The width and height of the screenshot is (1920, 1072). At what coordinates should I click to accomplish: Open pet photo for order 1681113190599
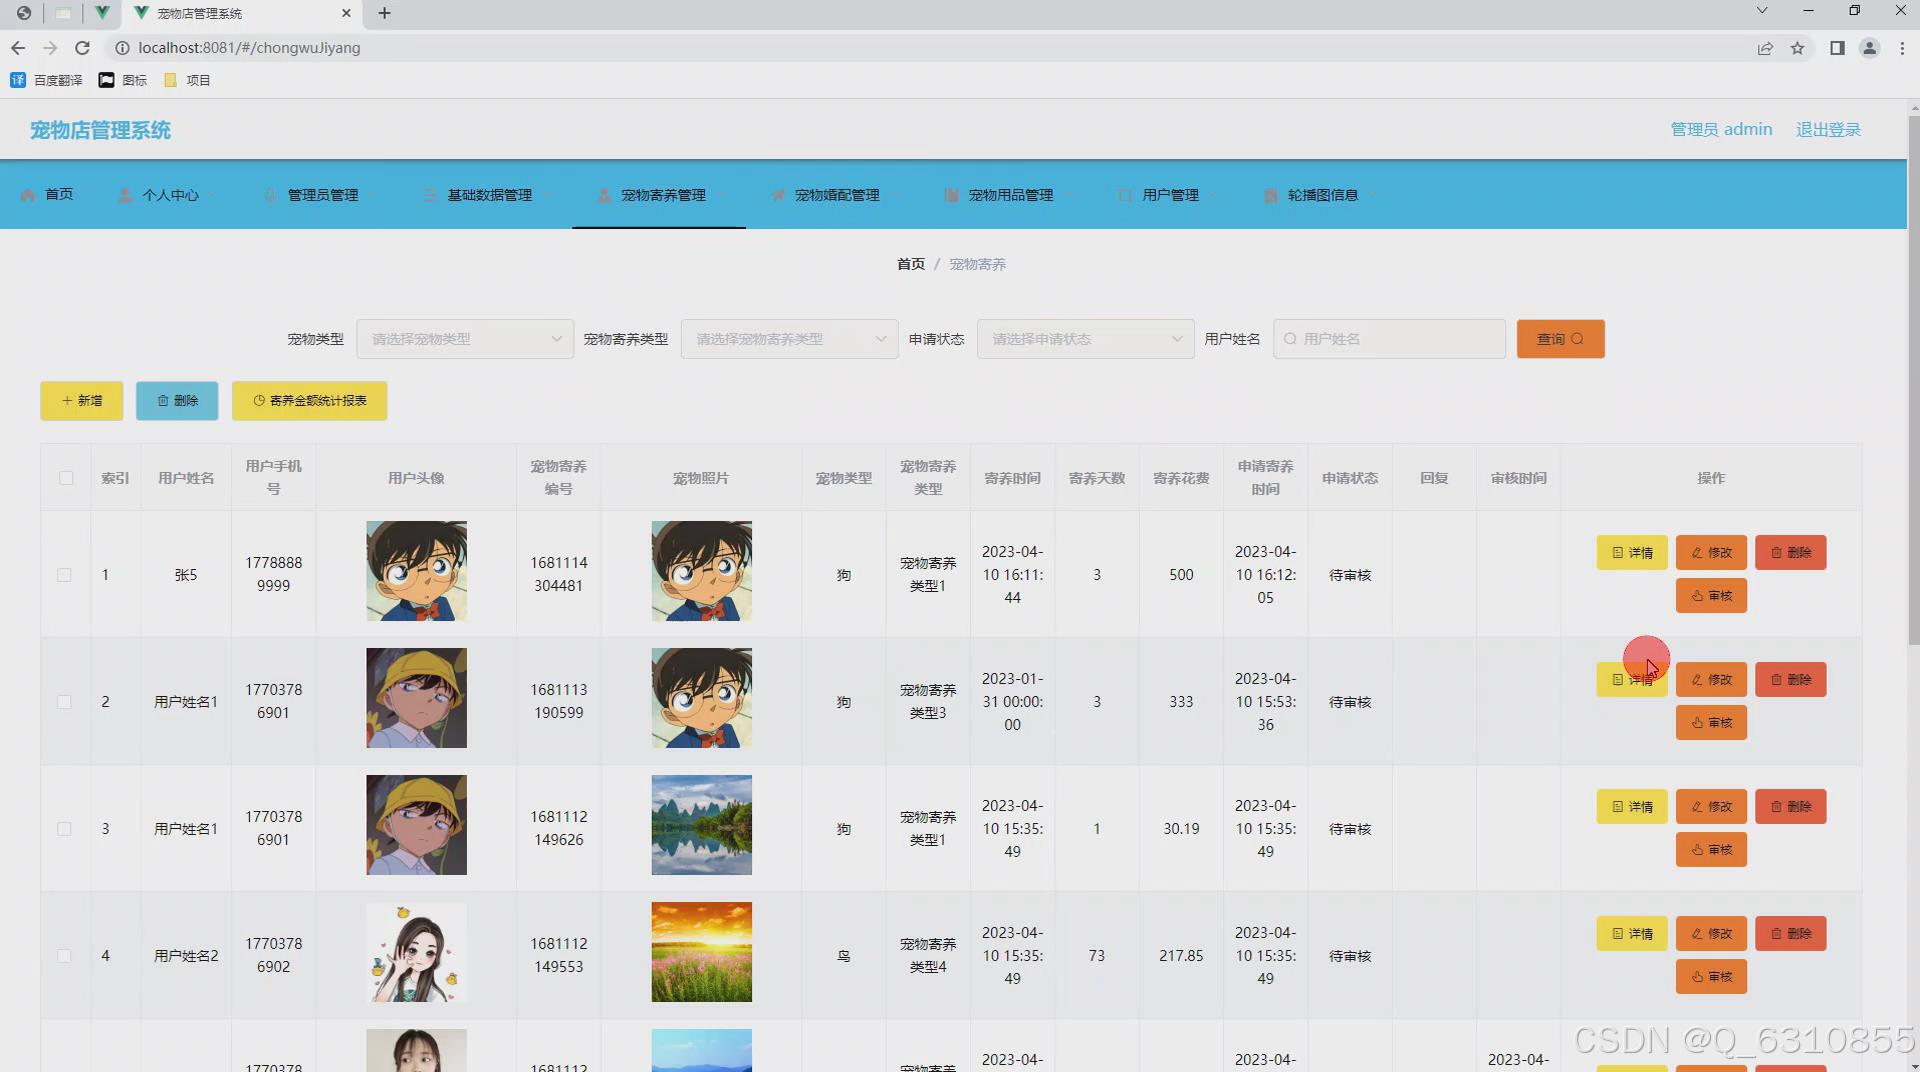click(701, 698)
